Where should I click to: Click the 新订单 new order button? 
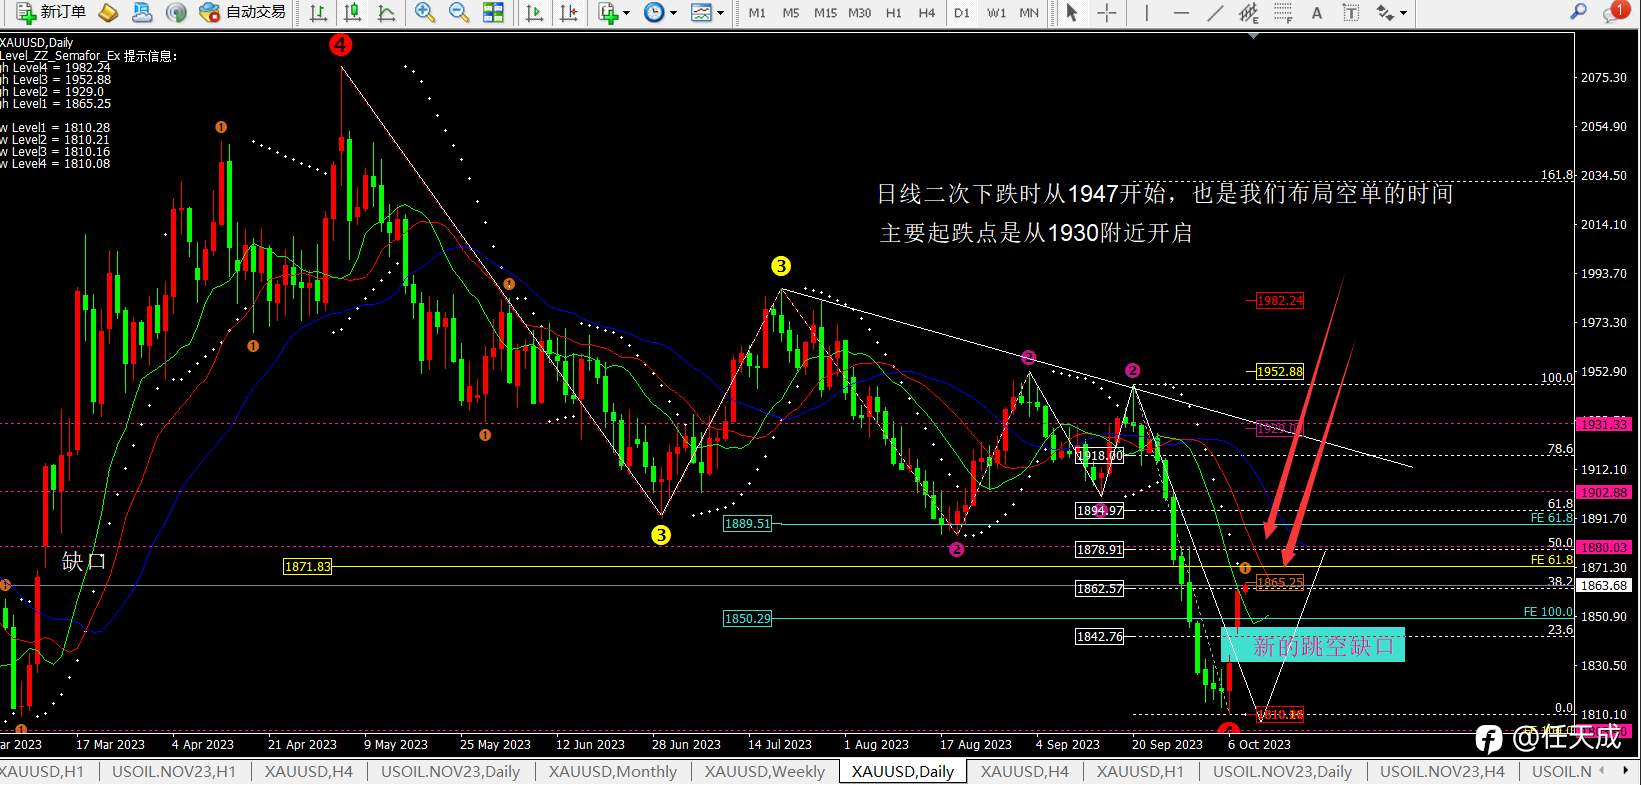[51, 12]
